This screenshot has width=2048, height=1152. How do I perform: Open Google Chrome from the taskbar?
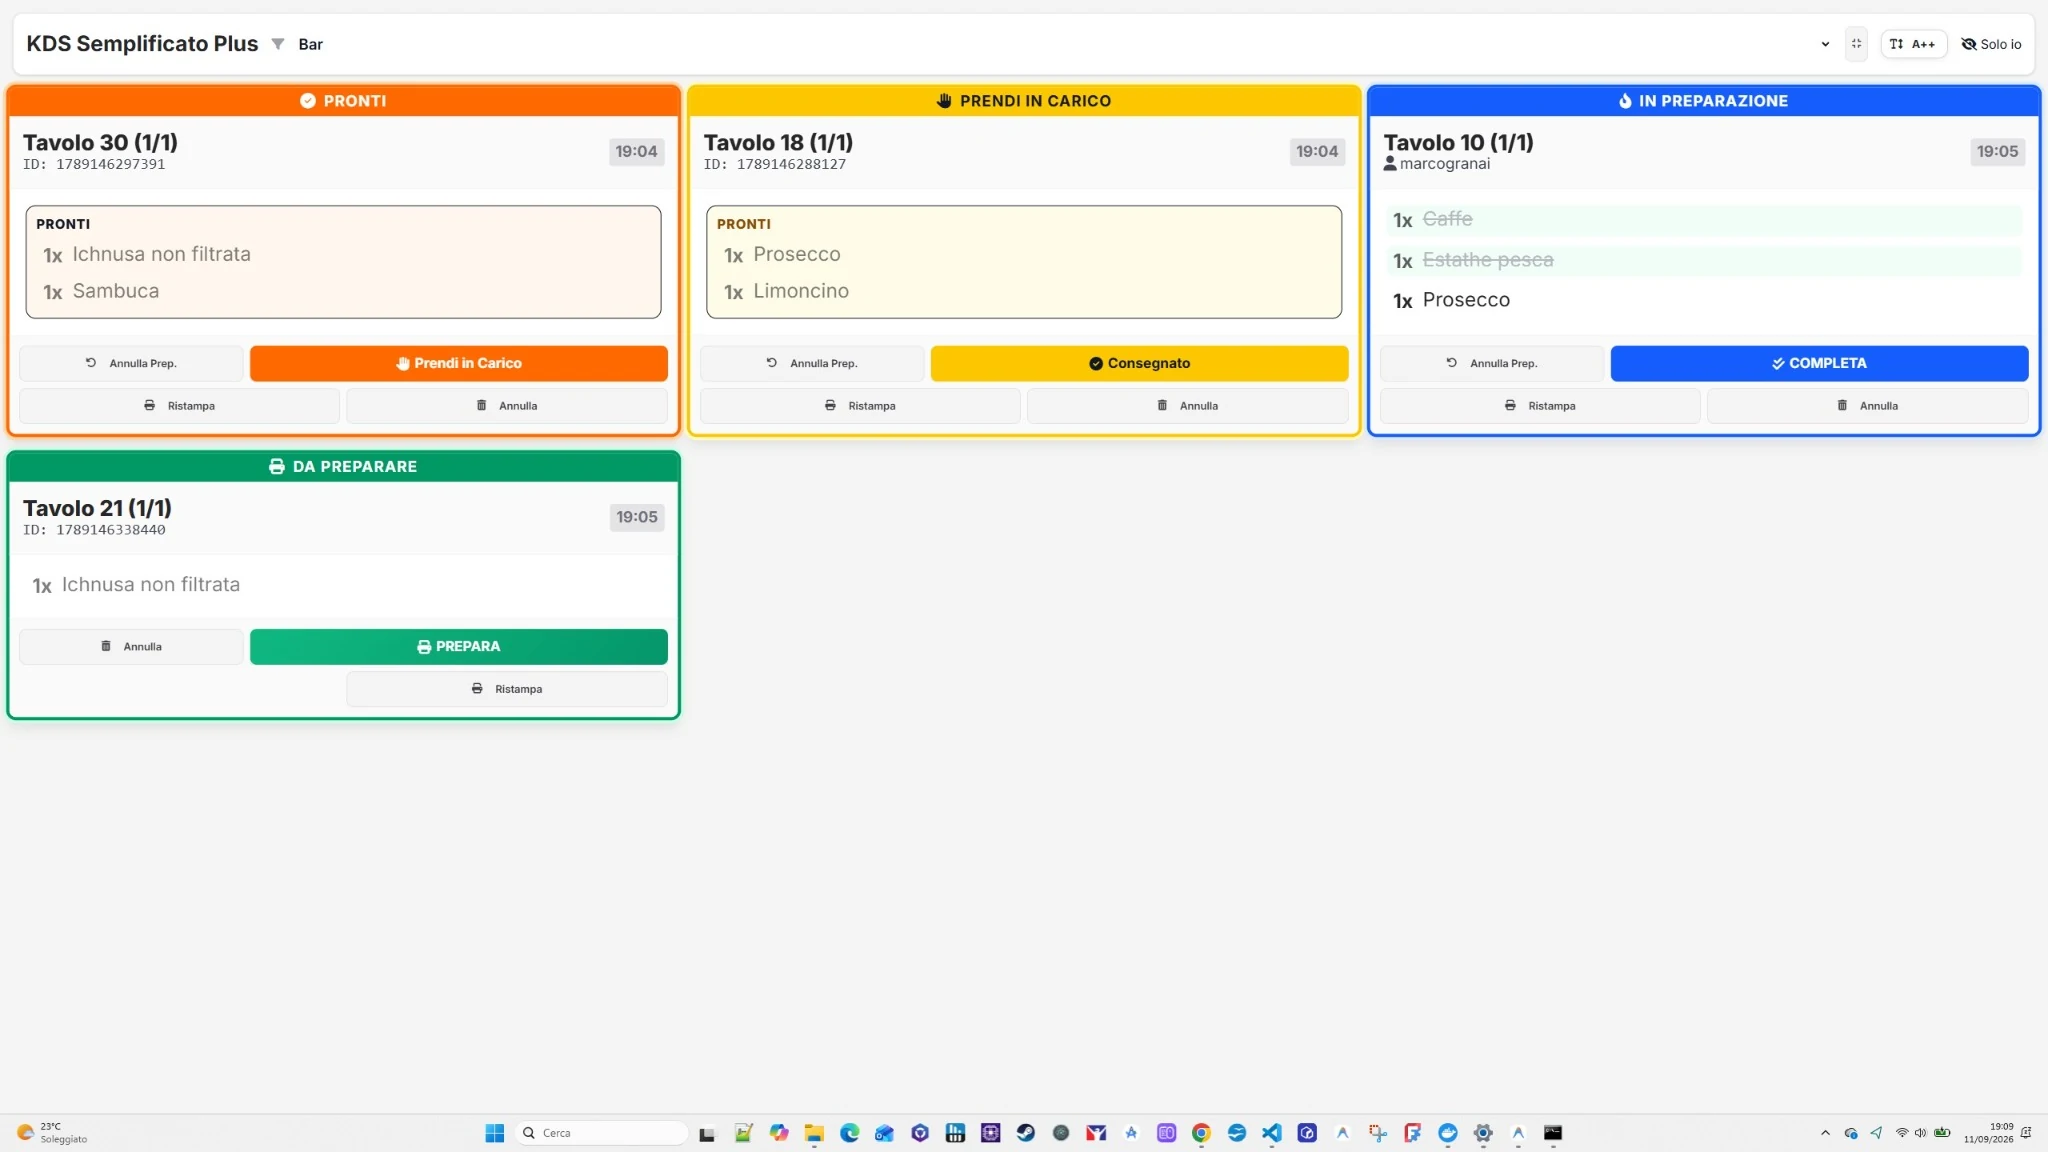tap(1201, 1133)
